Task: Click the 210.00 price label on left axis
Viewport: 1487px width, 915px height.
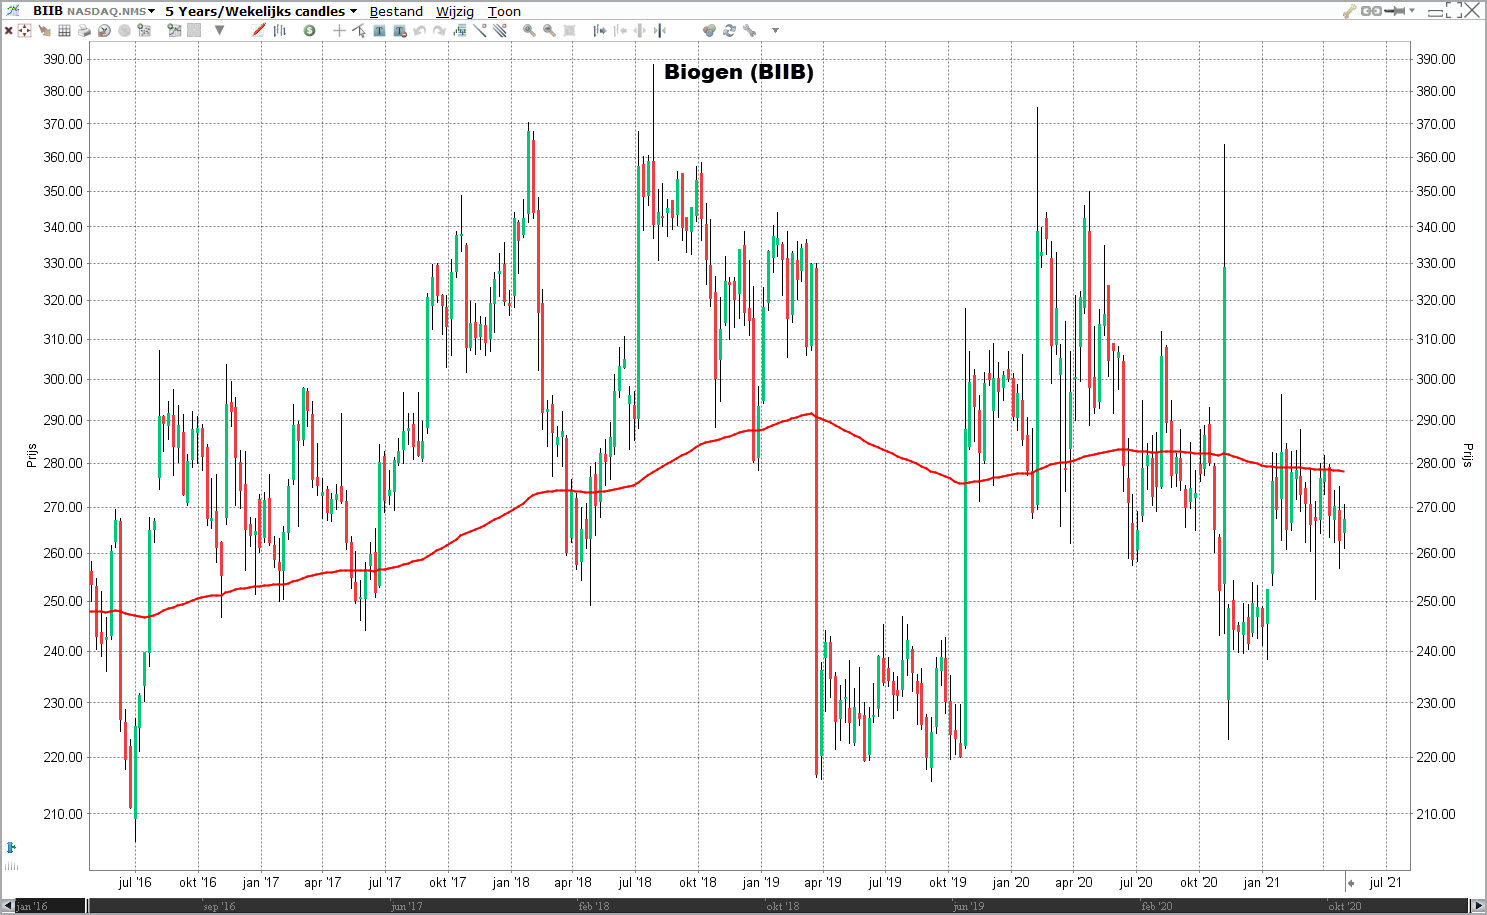Action: coord(63,814)
